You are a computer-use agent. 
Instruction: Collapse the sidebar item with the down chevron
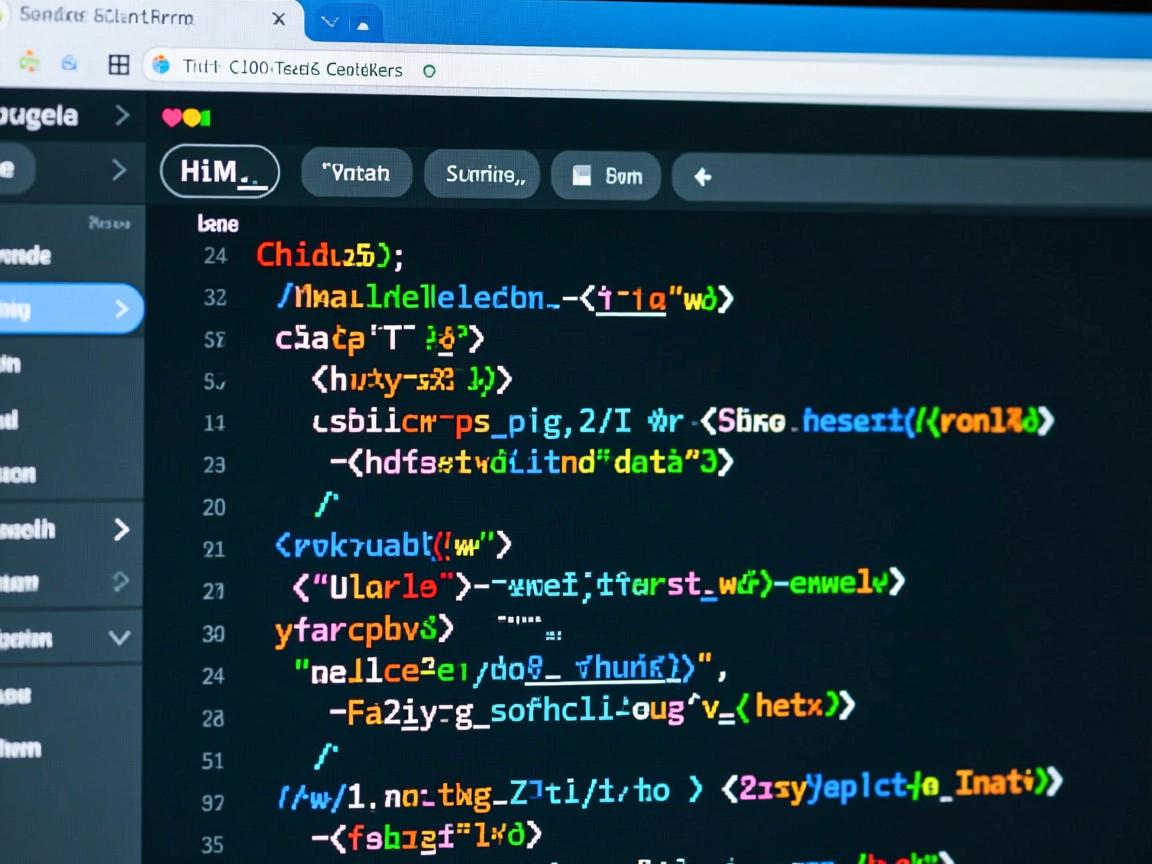119,637
